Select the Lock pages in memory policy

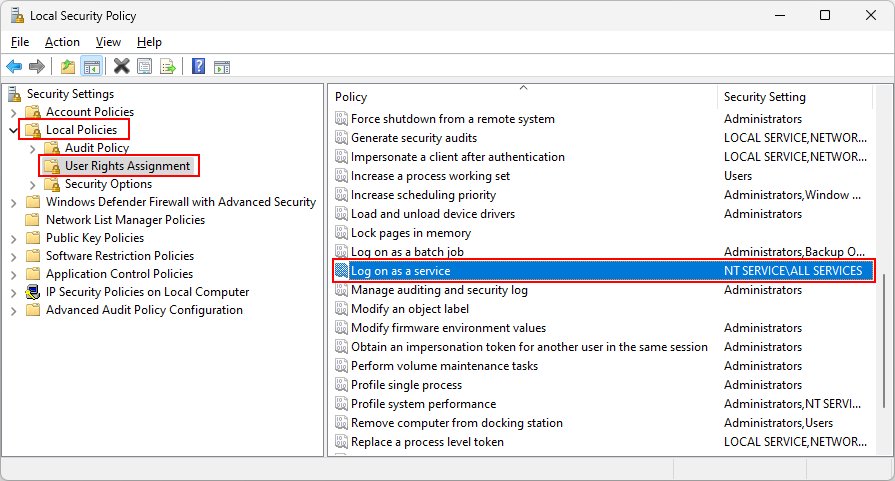411,233
